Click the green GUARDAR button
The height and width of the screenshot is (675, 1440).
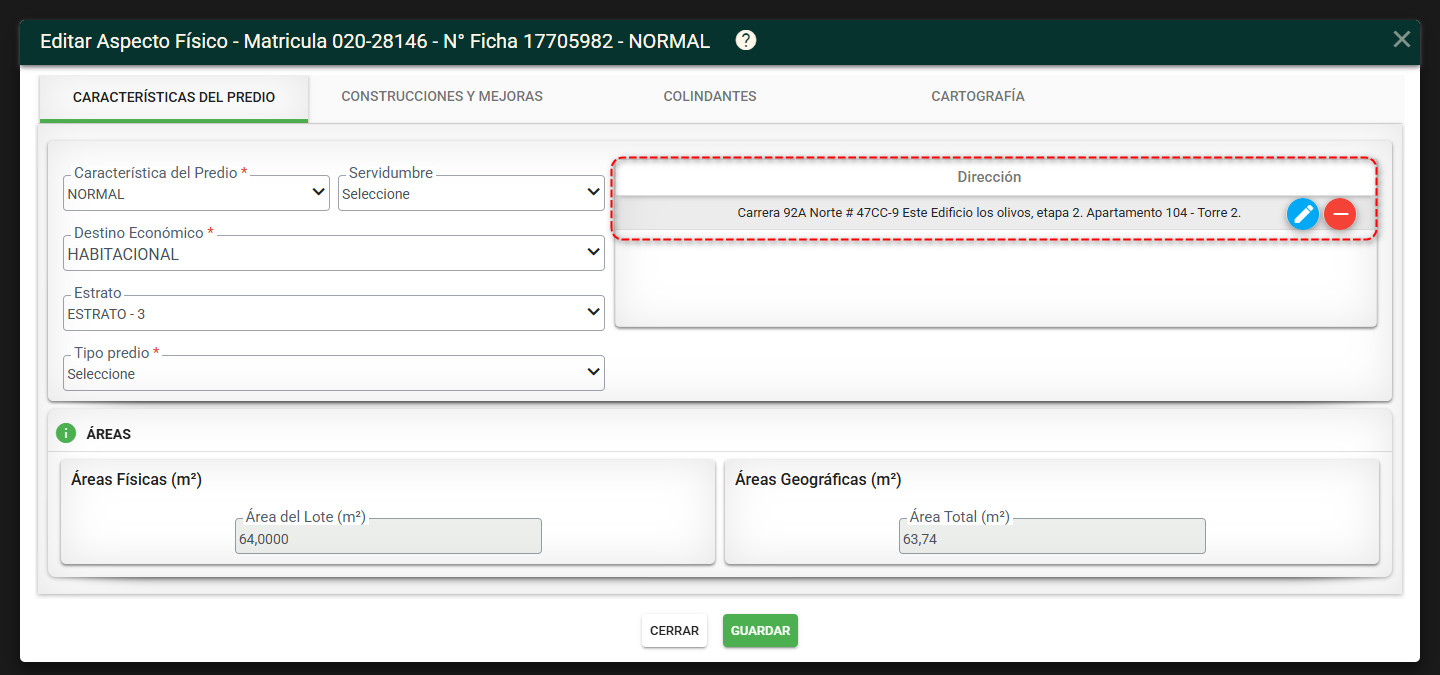coord(760,631)
